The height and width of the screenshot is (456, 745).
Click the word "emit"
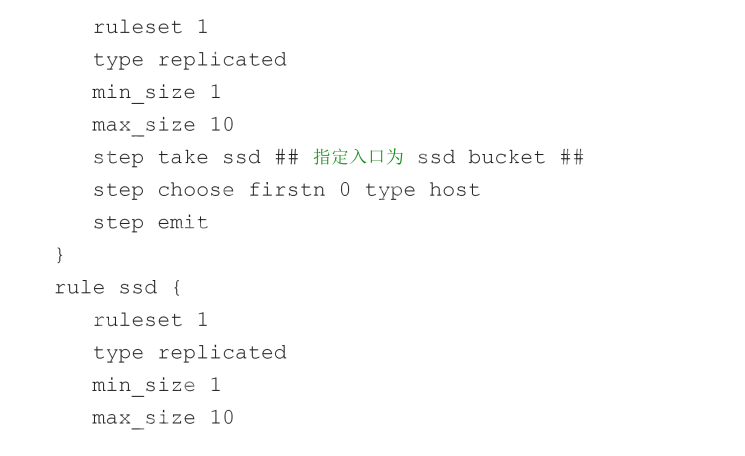coord(183,222)
